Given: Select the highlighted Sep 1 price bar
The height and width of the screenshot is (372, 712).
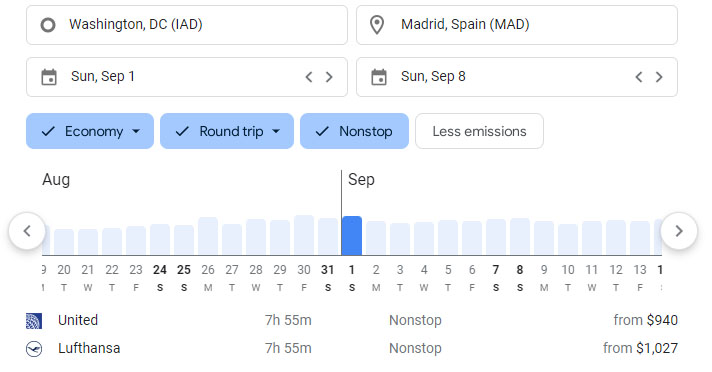Looking at the screenshot, I should click(x=352, y=236).
